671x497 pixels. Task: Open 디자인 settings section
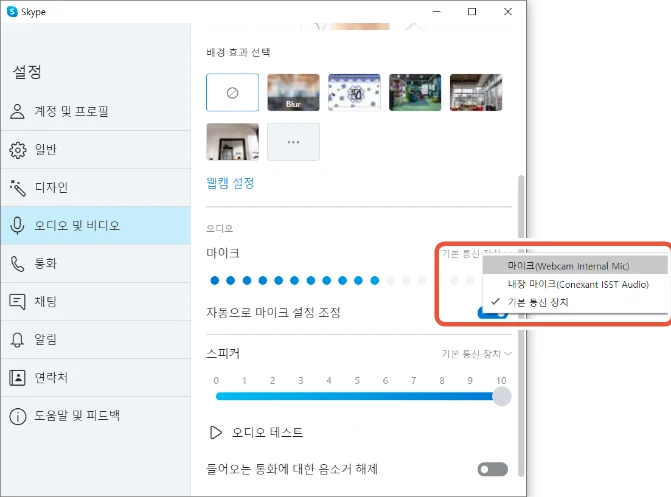click(x=95, y=187)
